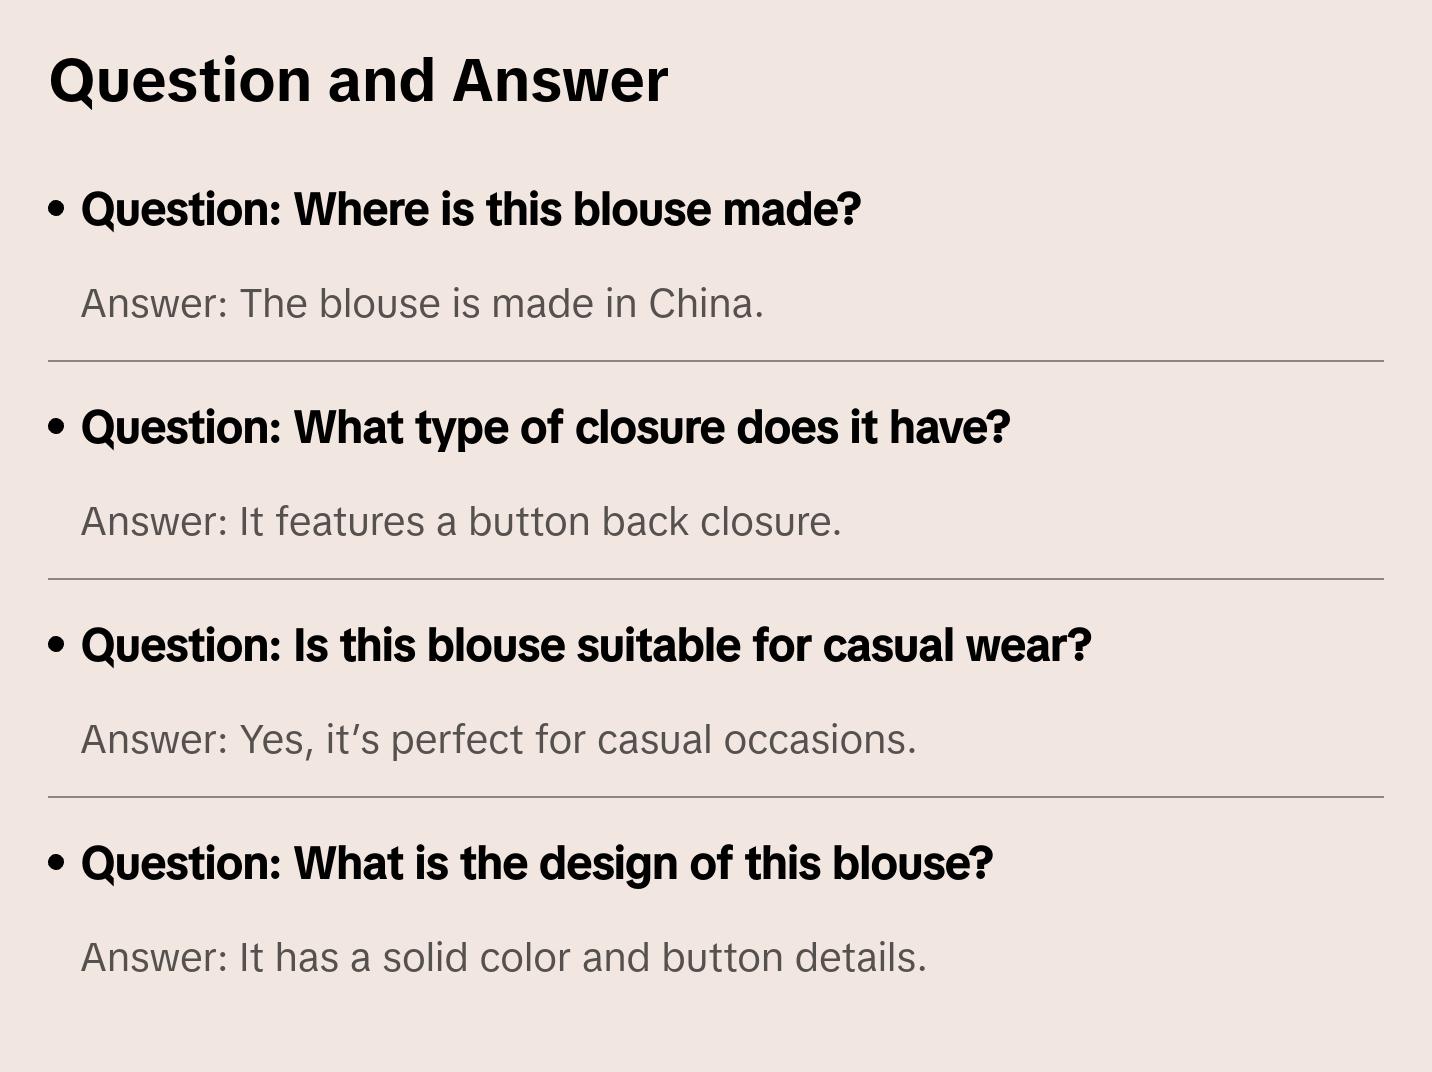The width and height of the screenshot is (1432, 1072).
Task: Click the answer "It features a button back closure."
Action: click(x=461, y=522)
